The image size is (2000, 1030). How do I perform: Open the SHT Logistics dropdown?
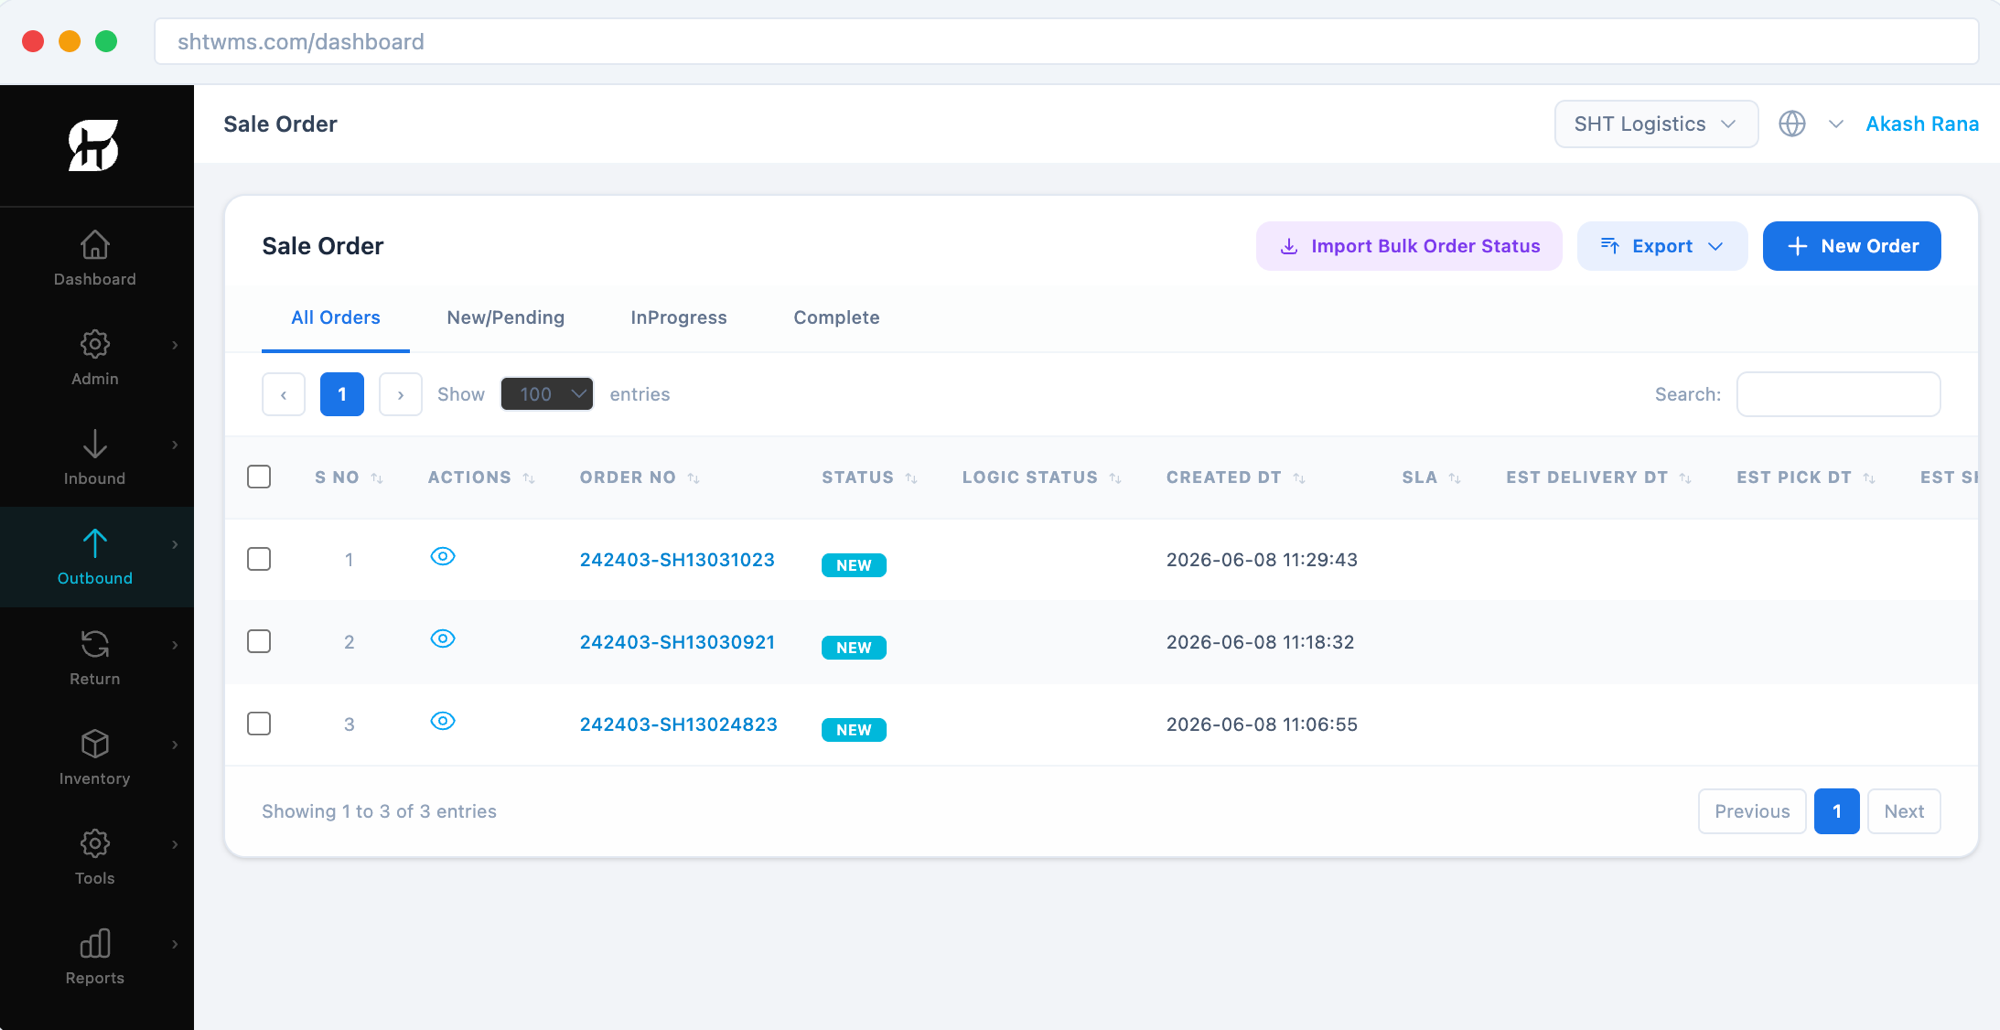point(1656,124)
